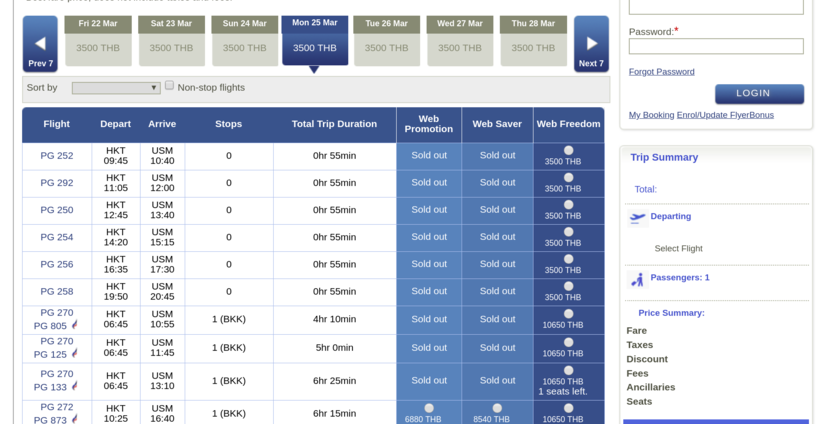Open flight PG 292 details link

56,183
